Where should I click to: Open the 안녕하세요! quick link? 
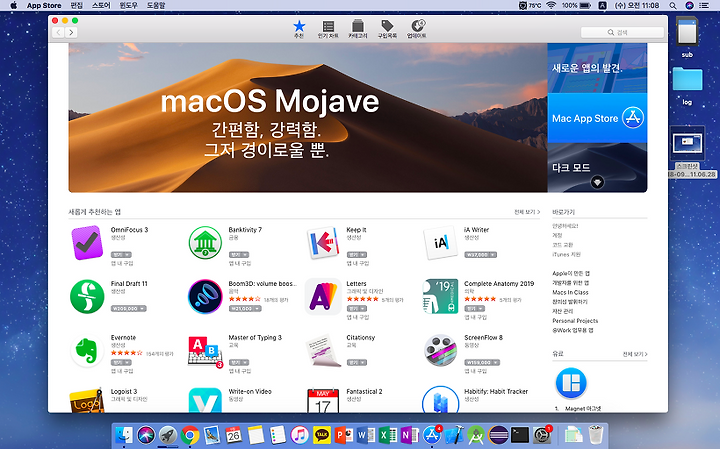click(565, 226)
